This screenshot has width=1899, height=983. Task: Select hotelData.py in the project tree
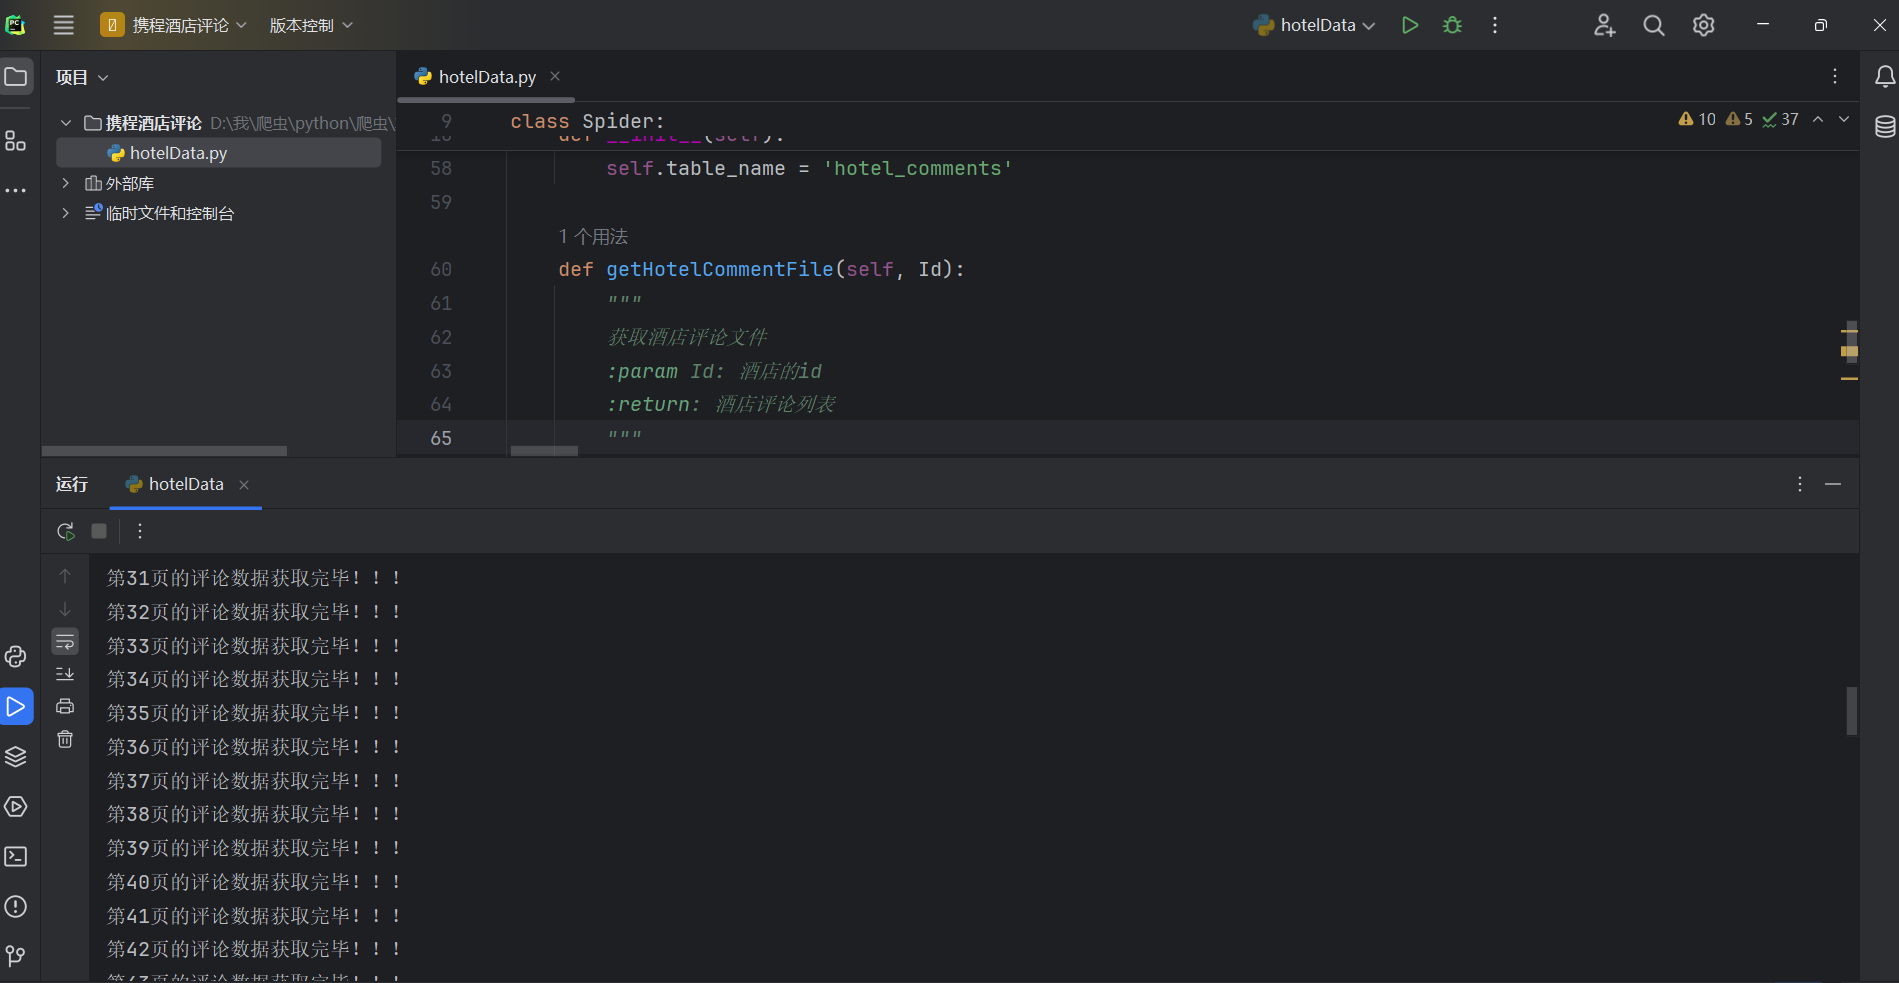pos(218,153)
